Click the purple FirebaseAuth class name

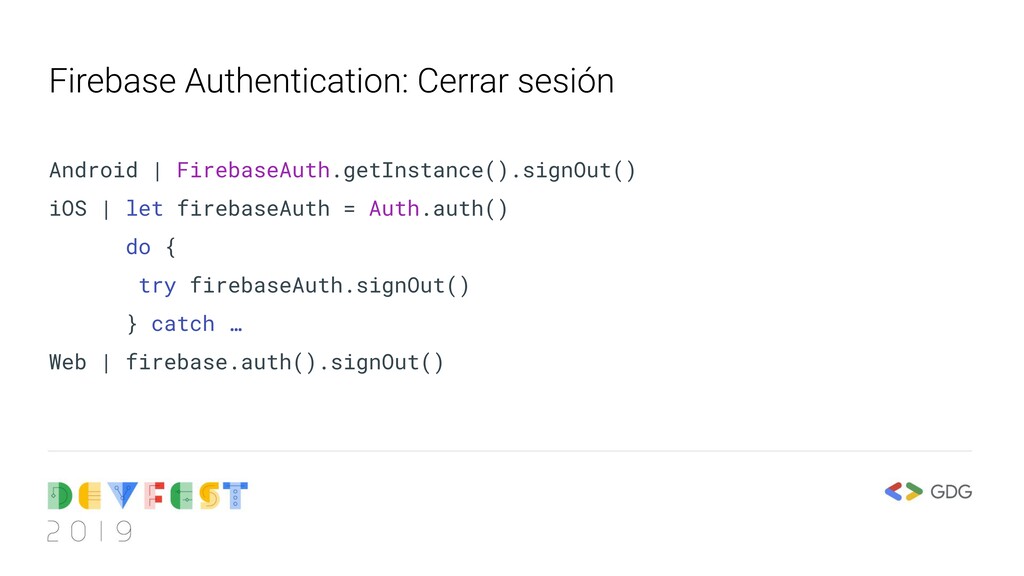pos(253,170)
